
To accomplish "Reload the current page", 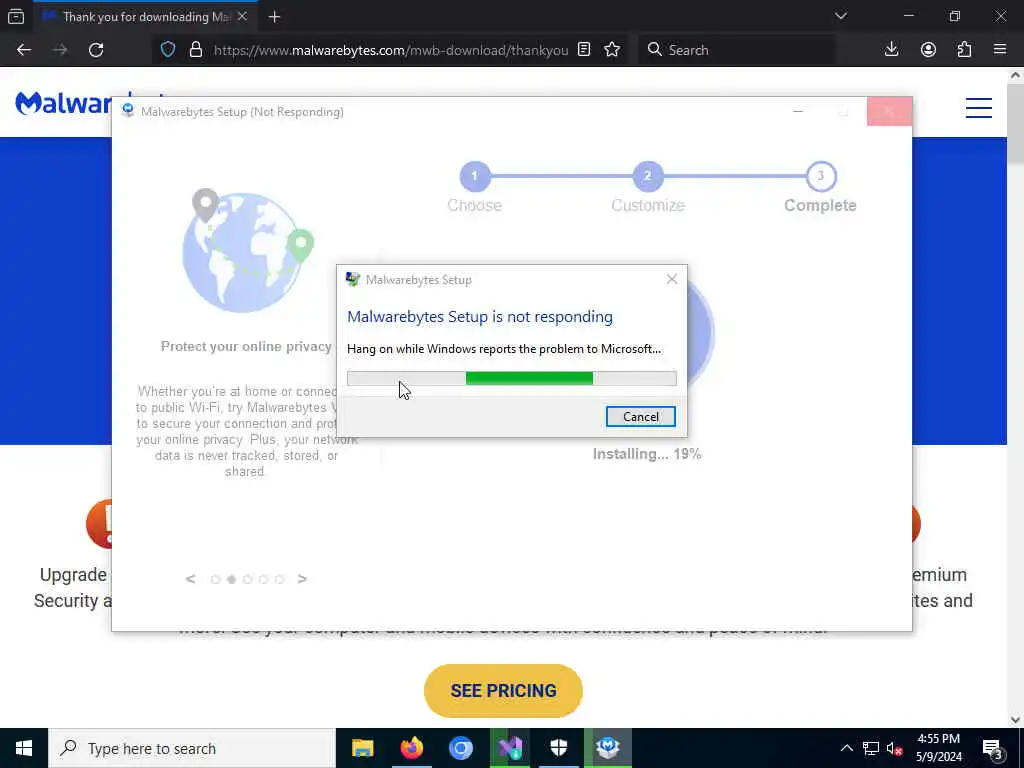I will [x=96, y=50].
